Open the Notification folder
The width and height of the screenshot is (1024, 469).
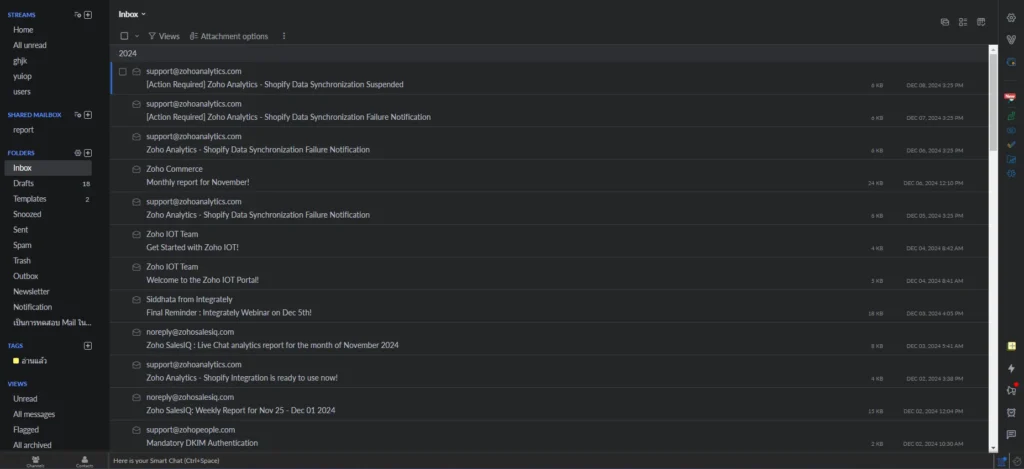point(48,307)
